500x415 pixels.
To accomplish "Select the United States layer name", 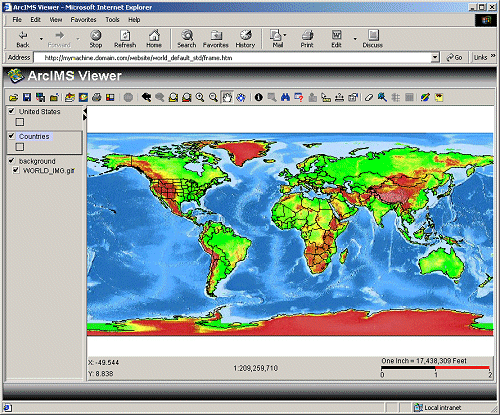I will coord(39,111).
